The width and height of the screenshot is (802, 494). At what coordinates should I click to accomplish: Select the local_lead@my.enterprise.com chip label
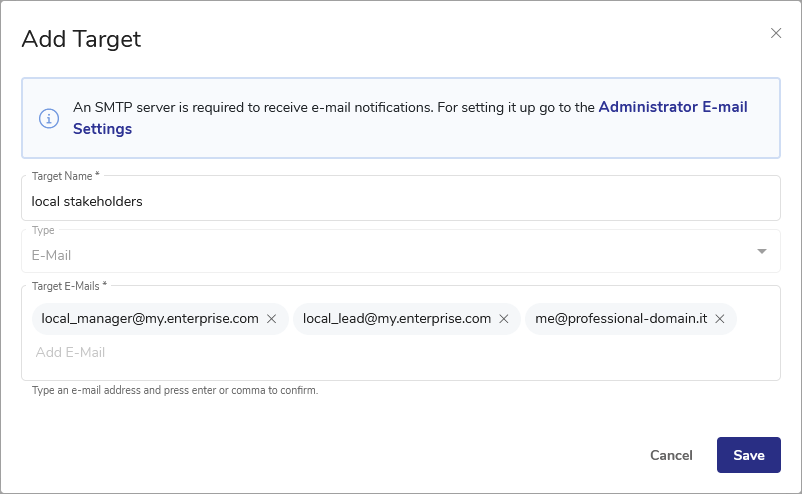click(x=397, y=319)
